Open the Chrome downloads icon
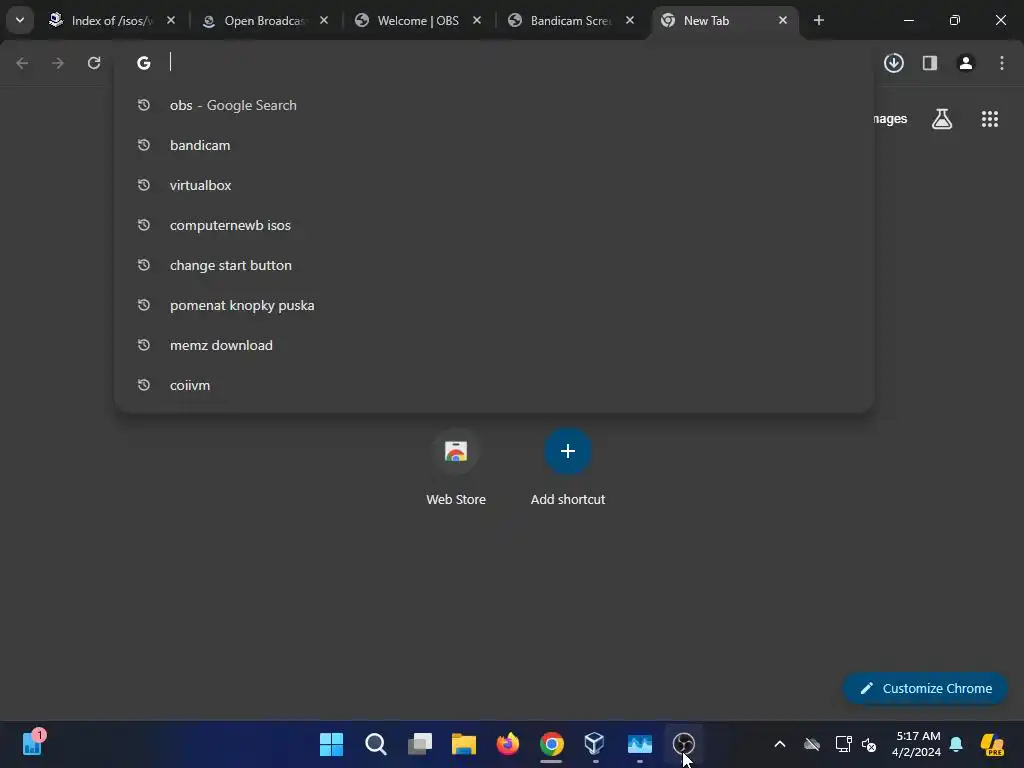Screen dimensions: 1024x768 coord(894,63)
